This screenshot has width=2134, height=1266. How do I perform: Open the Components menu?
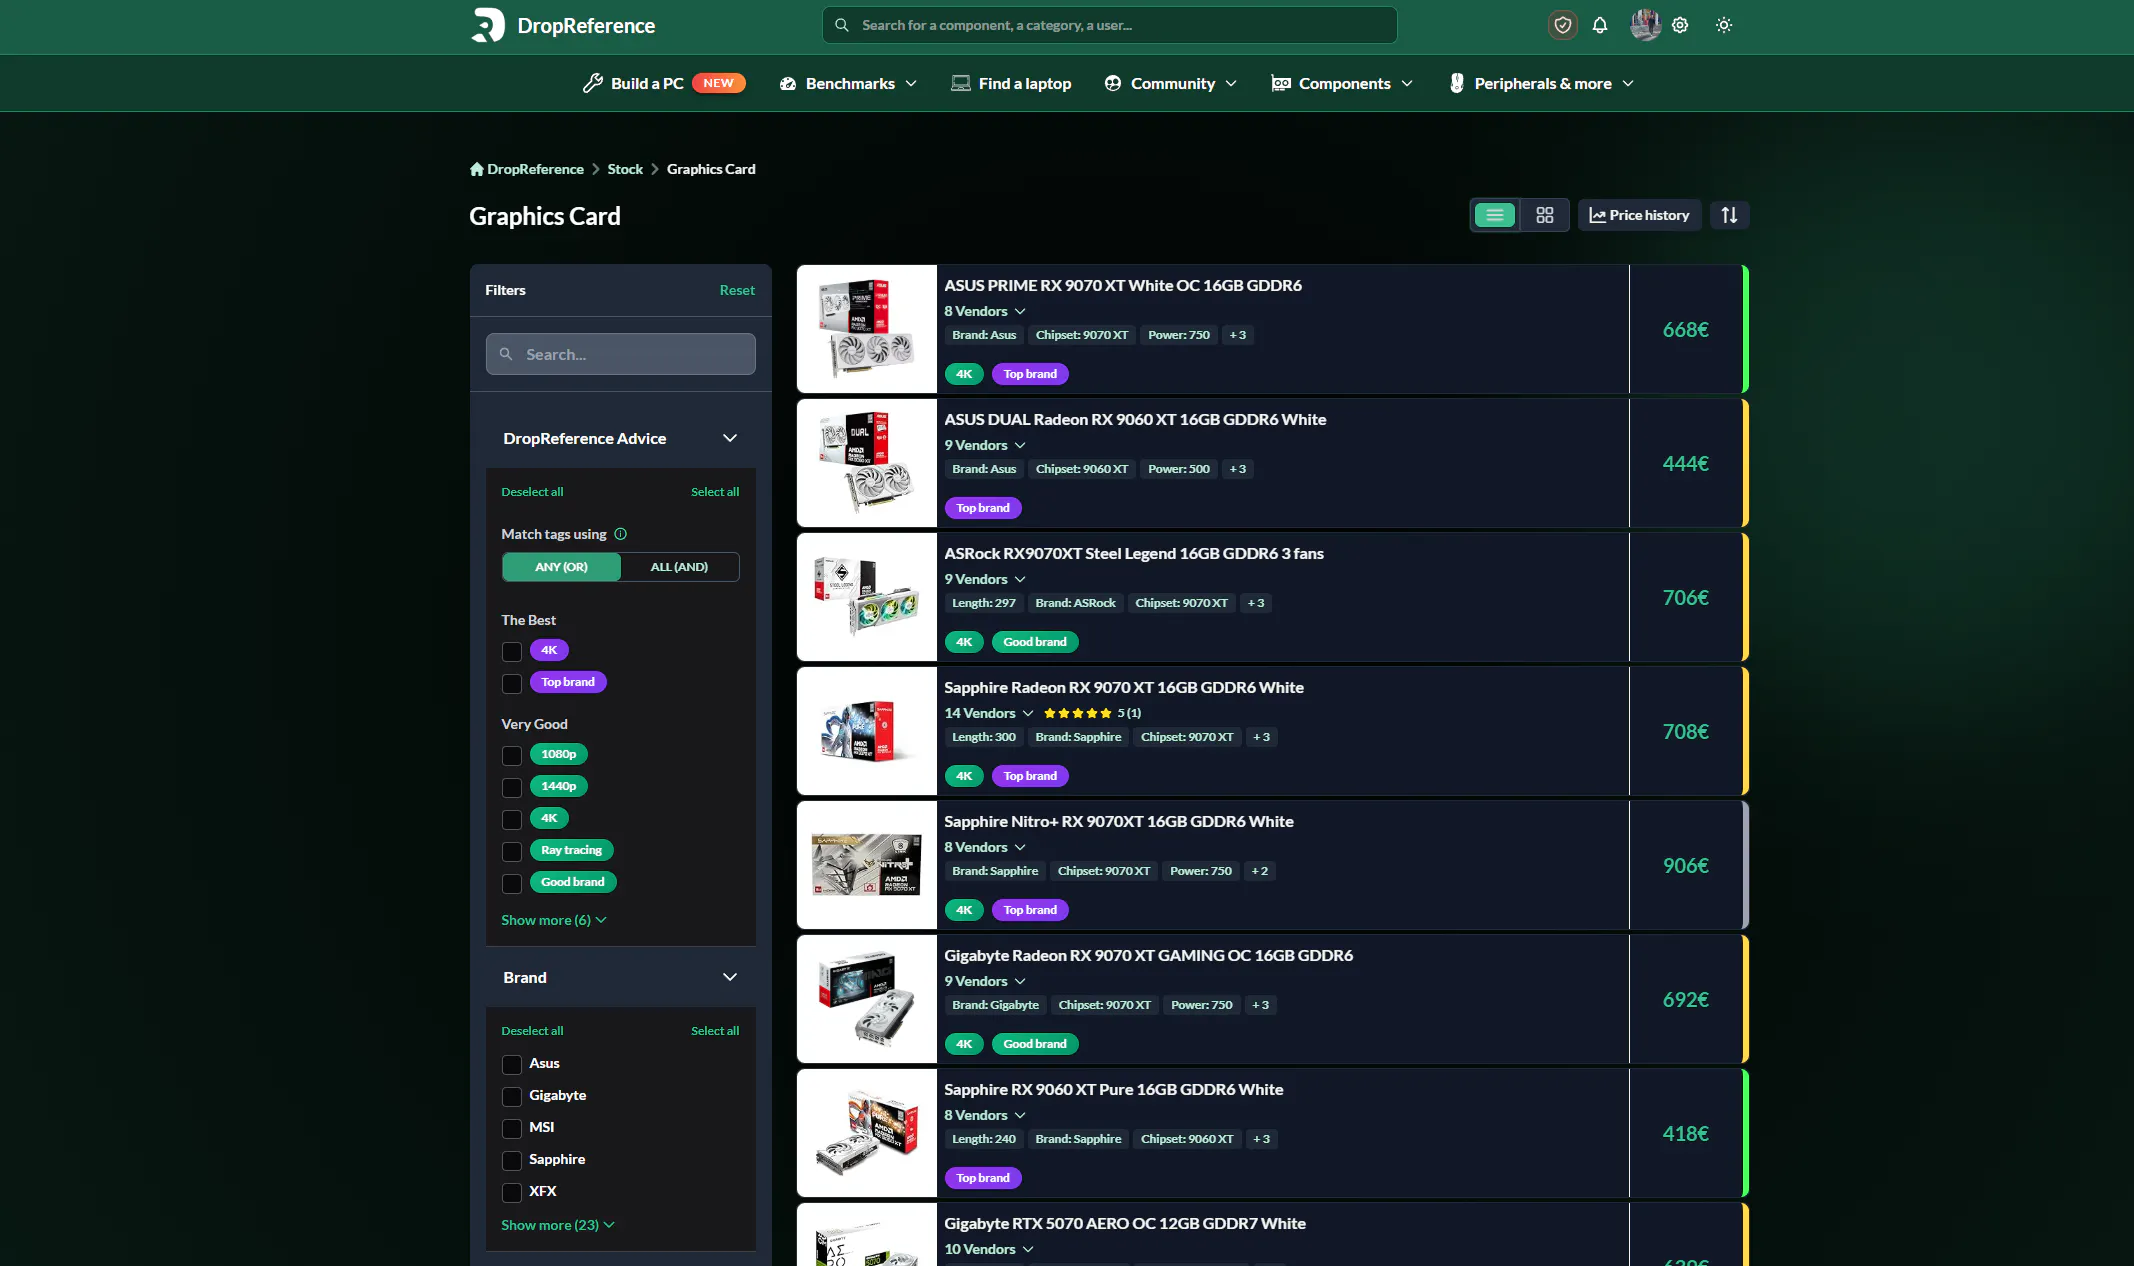(x=1342, y=83)
